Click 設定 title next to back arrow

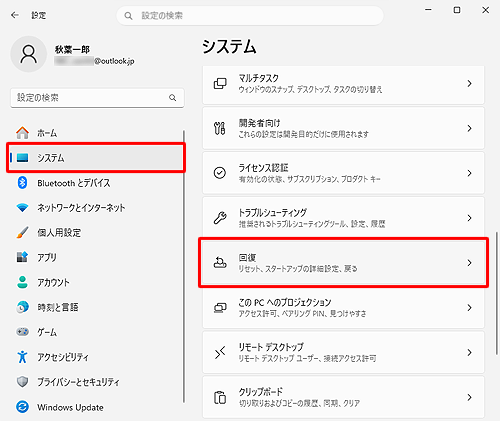(39, 15)
